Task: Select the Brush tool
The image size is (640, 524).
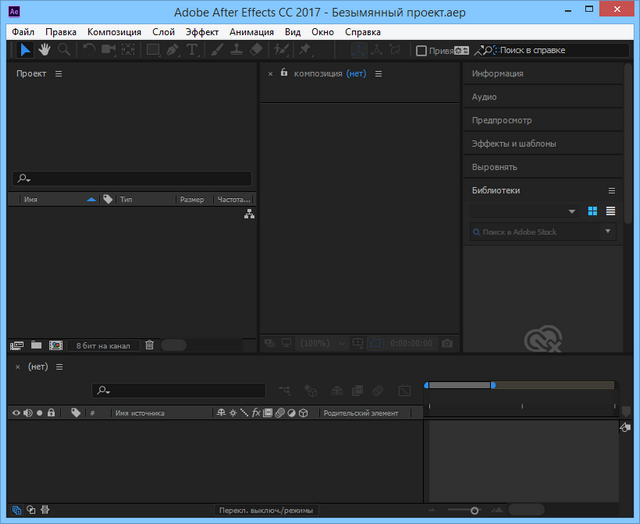Action: 217,50
